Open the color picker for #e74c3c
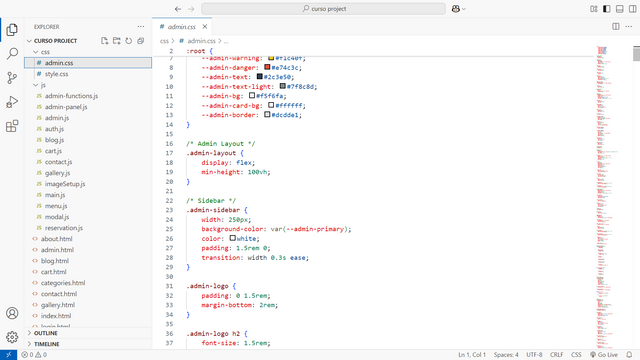 point(267,67)
